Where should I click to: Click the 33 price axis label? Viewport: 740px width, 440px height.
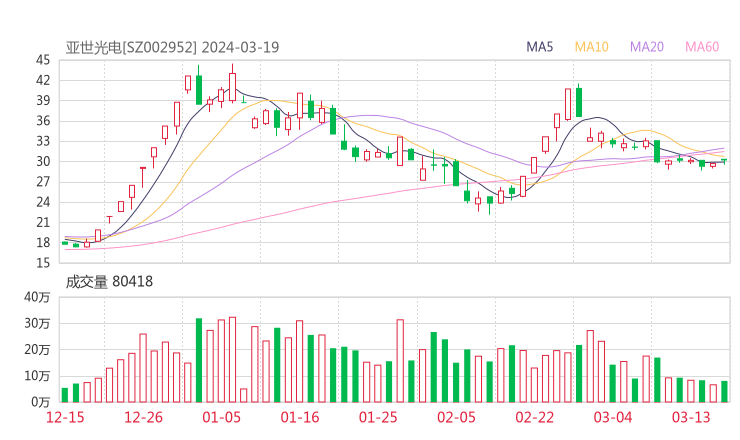pos(43,141)
